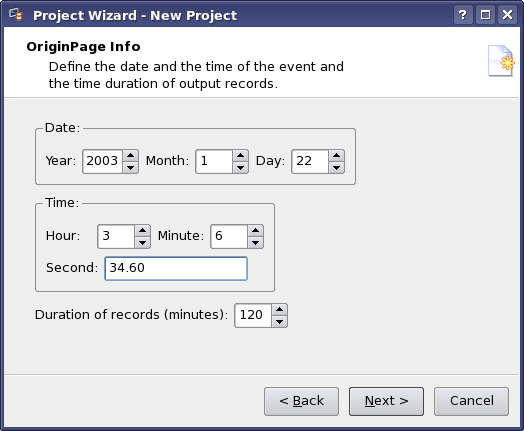Screen dimensions: 524x431
Task: Decrease Duration of records down arrow
Action: [x=279, y=321]
